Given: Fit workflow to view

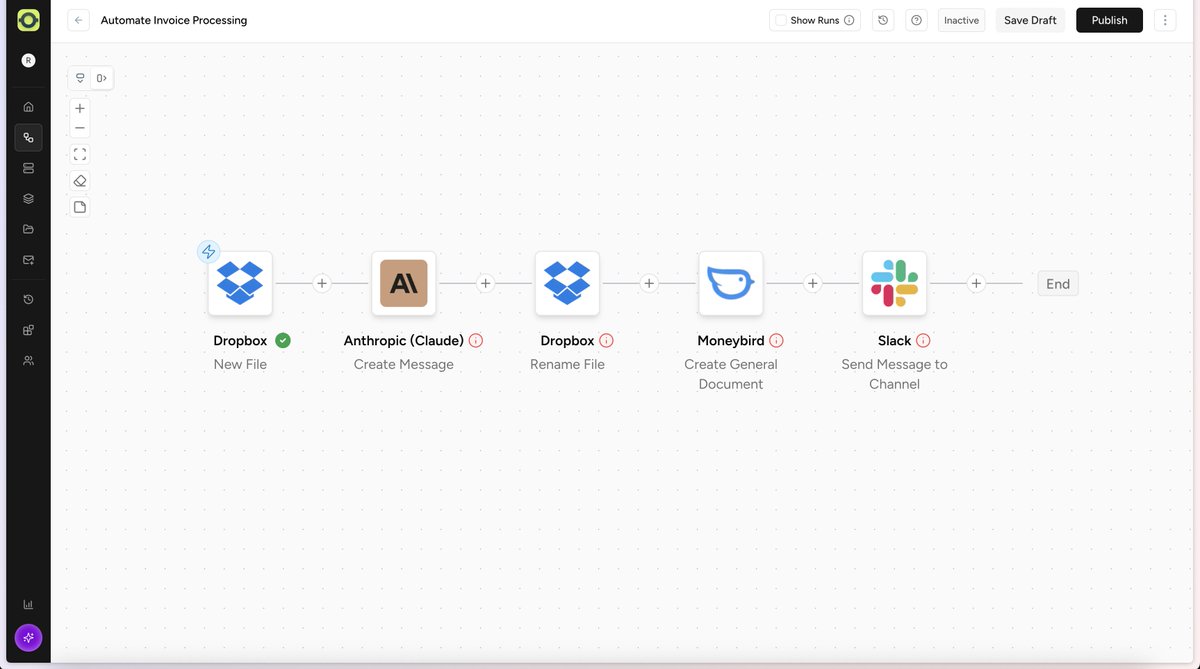Looking at the screenshot, I should [80, 154].
